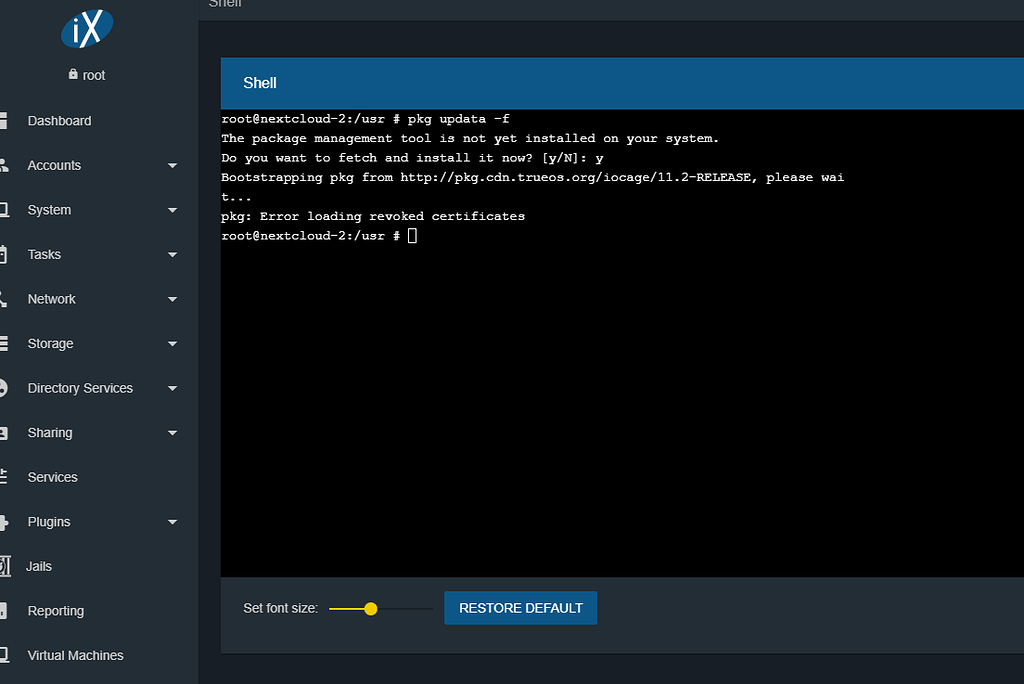This screenshot has width=1024, height=684.
Task: Expand the Plugins section
Action: point(172,521)
